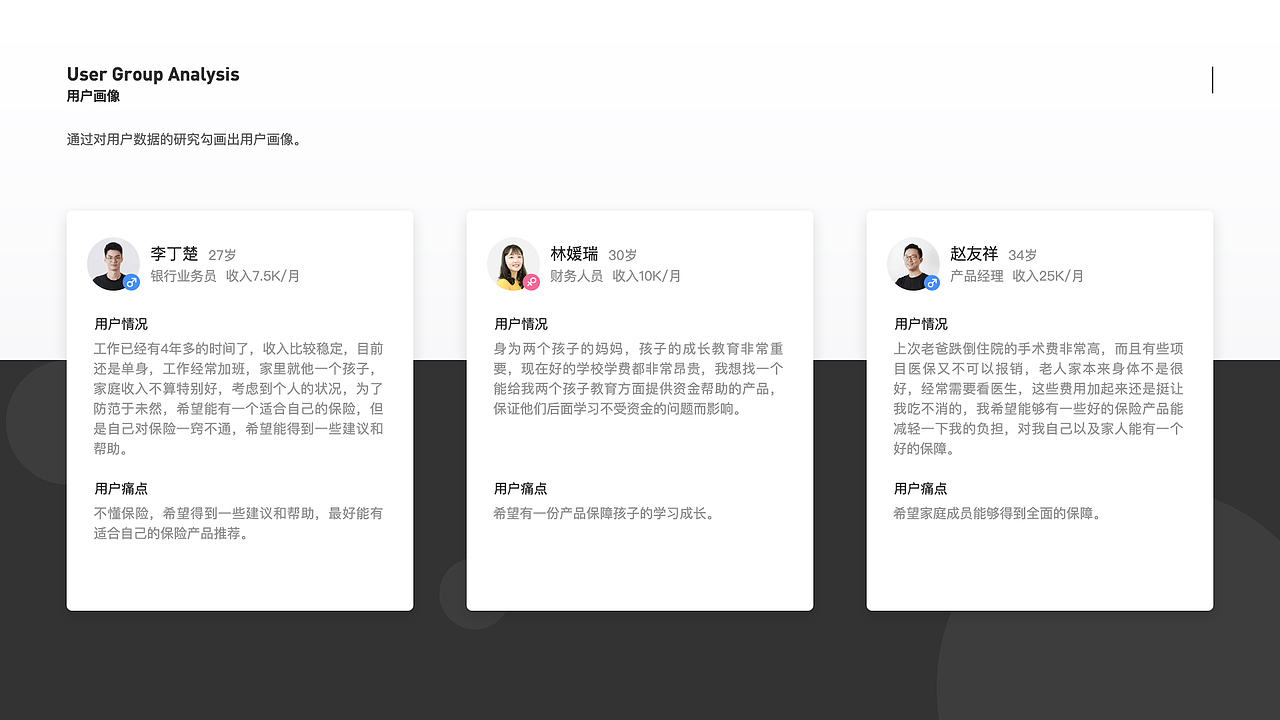Click the blue male gender icon on 李丁楚's avatar
1280x720 pixels.
tap(130, 283)
